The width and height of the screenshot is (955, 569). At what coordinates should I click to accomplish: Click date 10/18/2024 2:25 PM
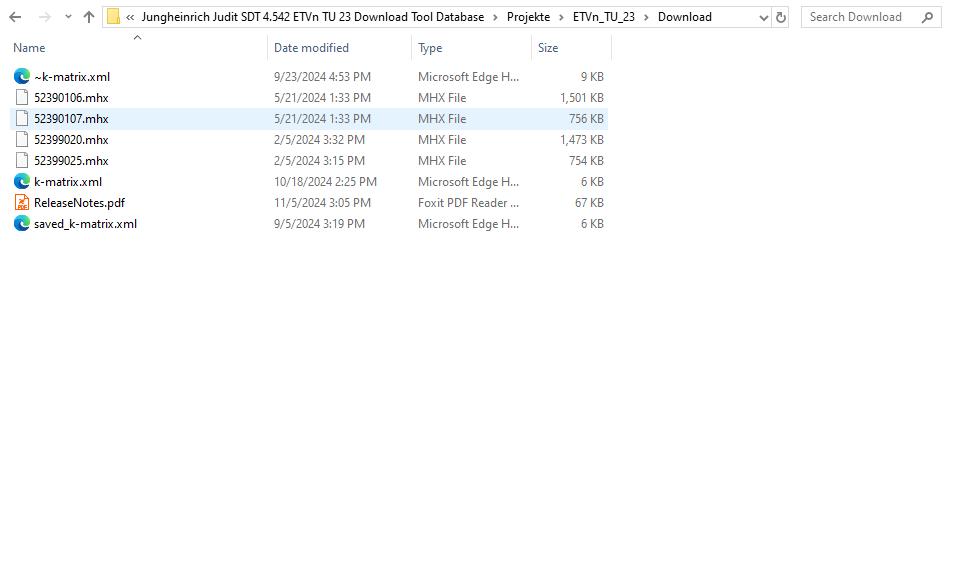point(325,182)
